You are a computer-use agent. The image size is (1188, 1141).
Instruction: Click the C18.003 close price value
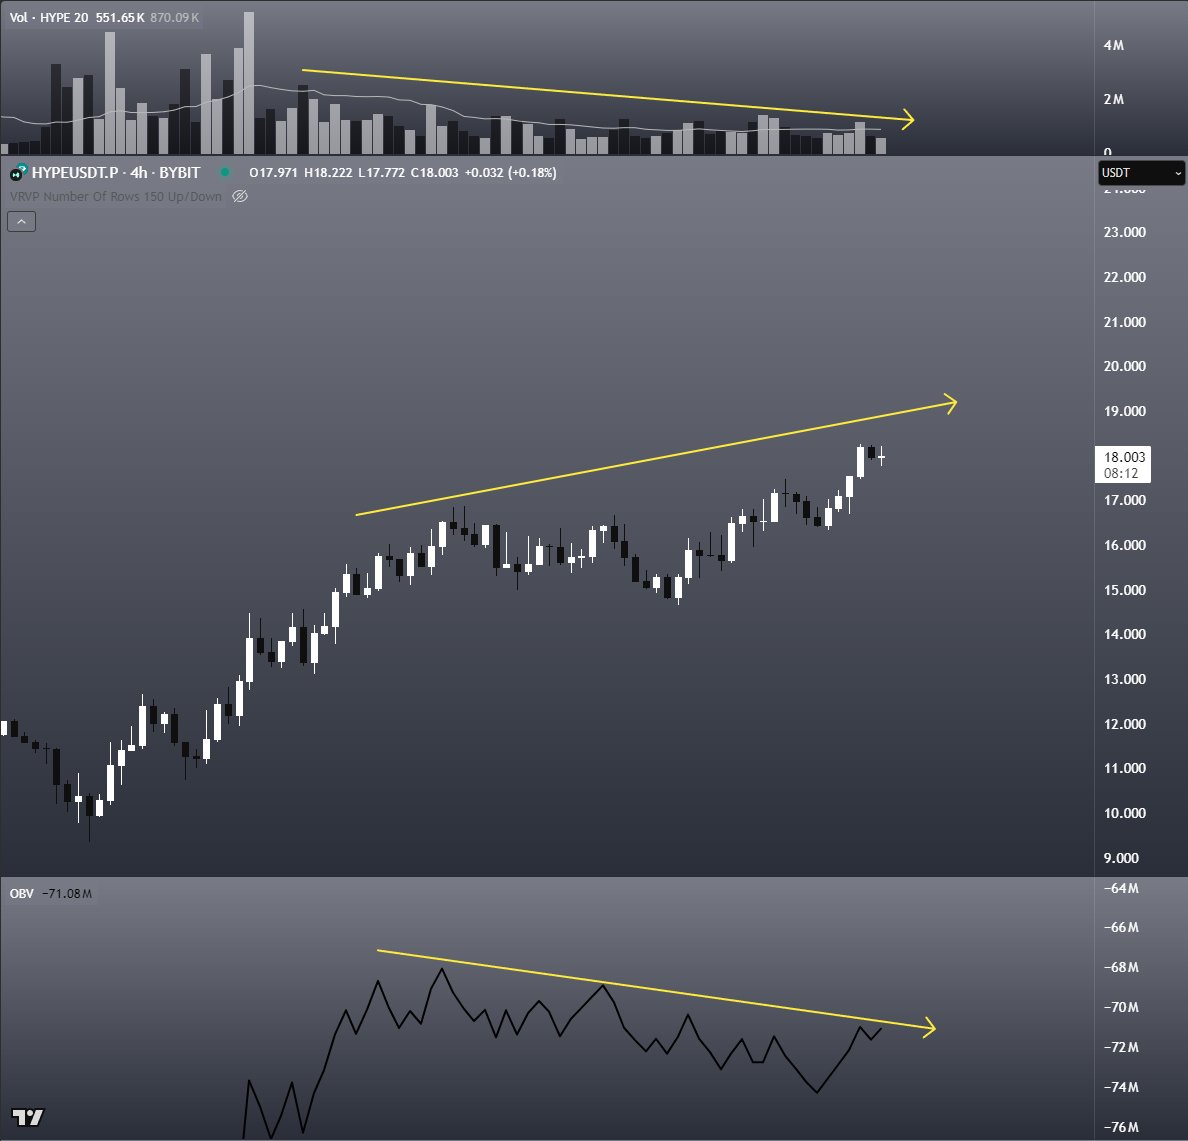[434, 173]
